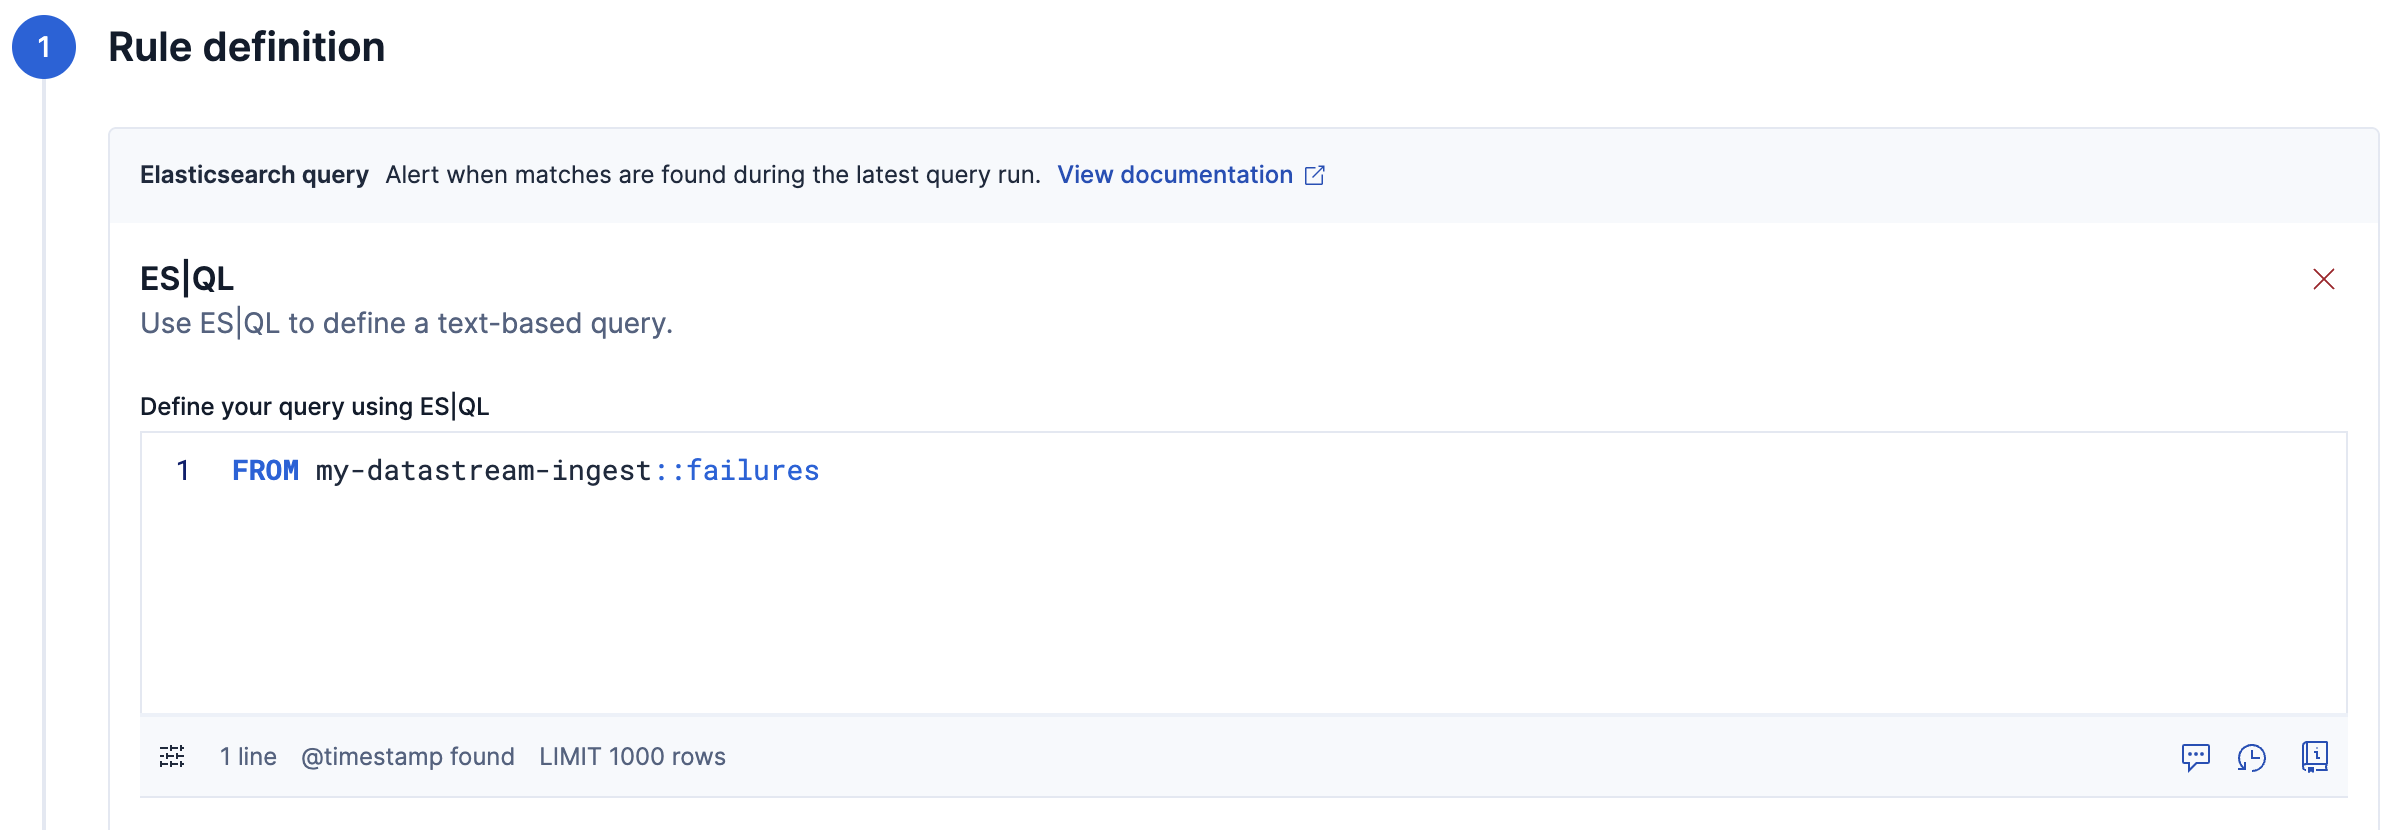
Task: Click the step 1 circle badge
Action: click(44, 47)
